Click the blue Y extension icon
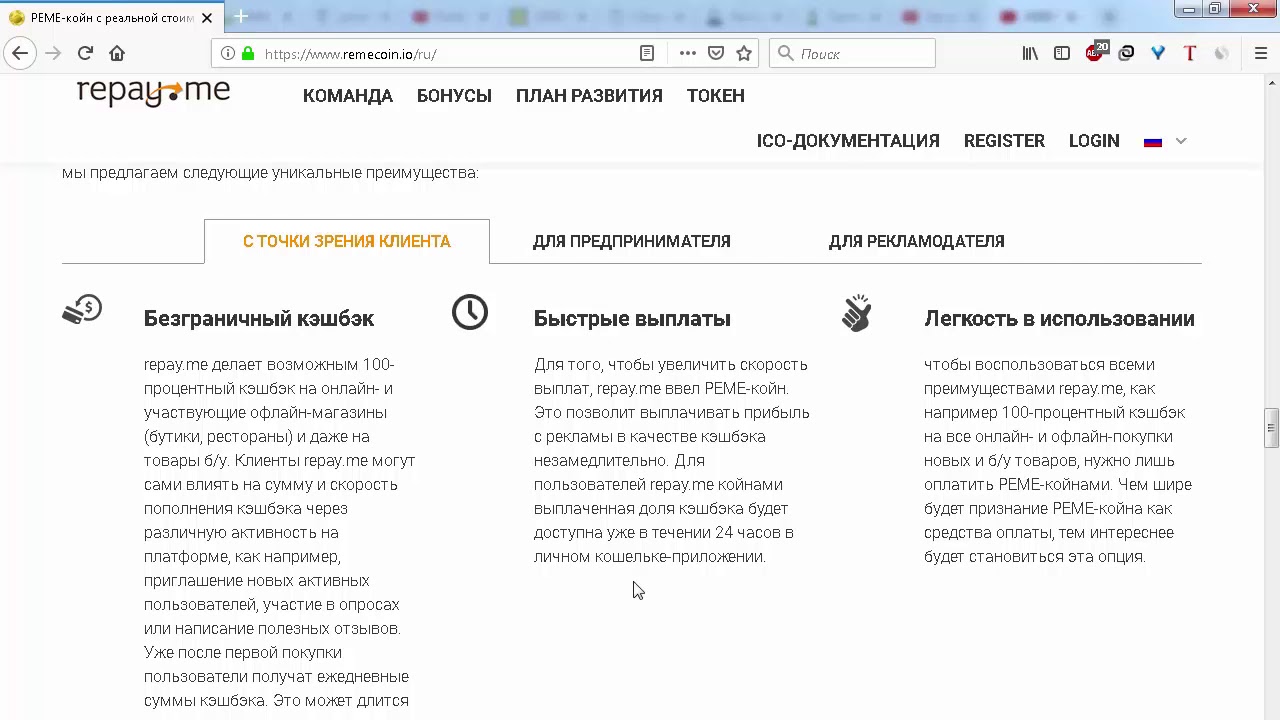 point(1158,54)
